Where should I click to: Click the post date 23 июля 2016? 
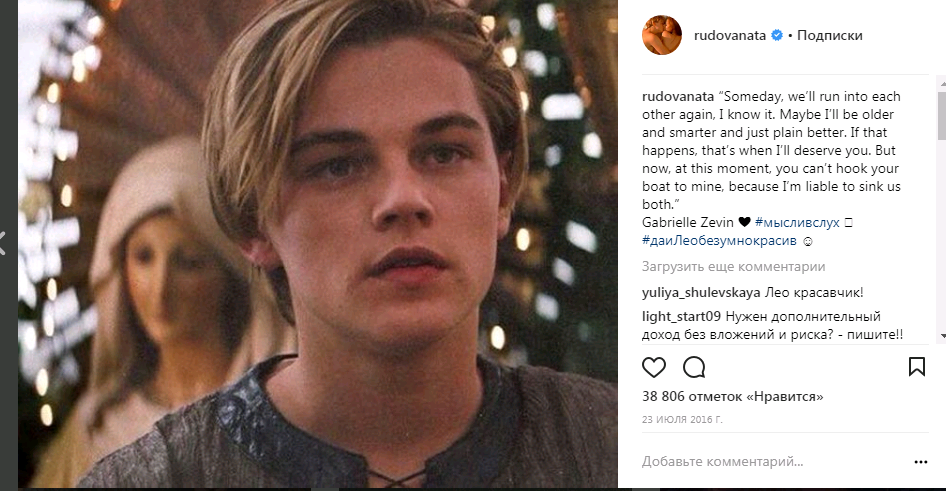(683, 421)
